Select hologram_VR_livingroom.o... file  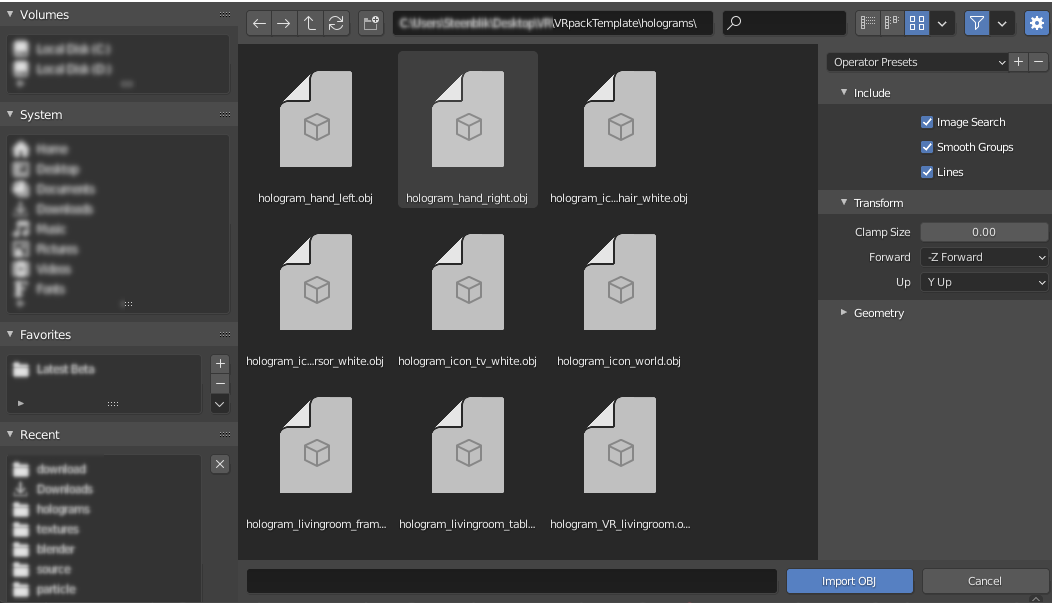coord(619,455)
